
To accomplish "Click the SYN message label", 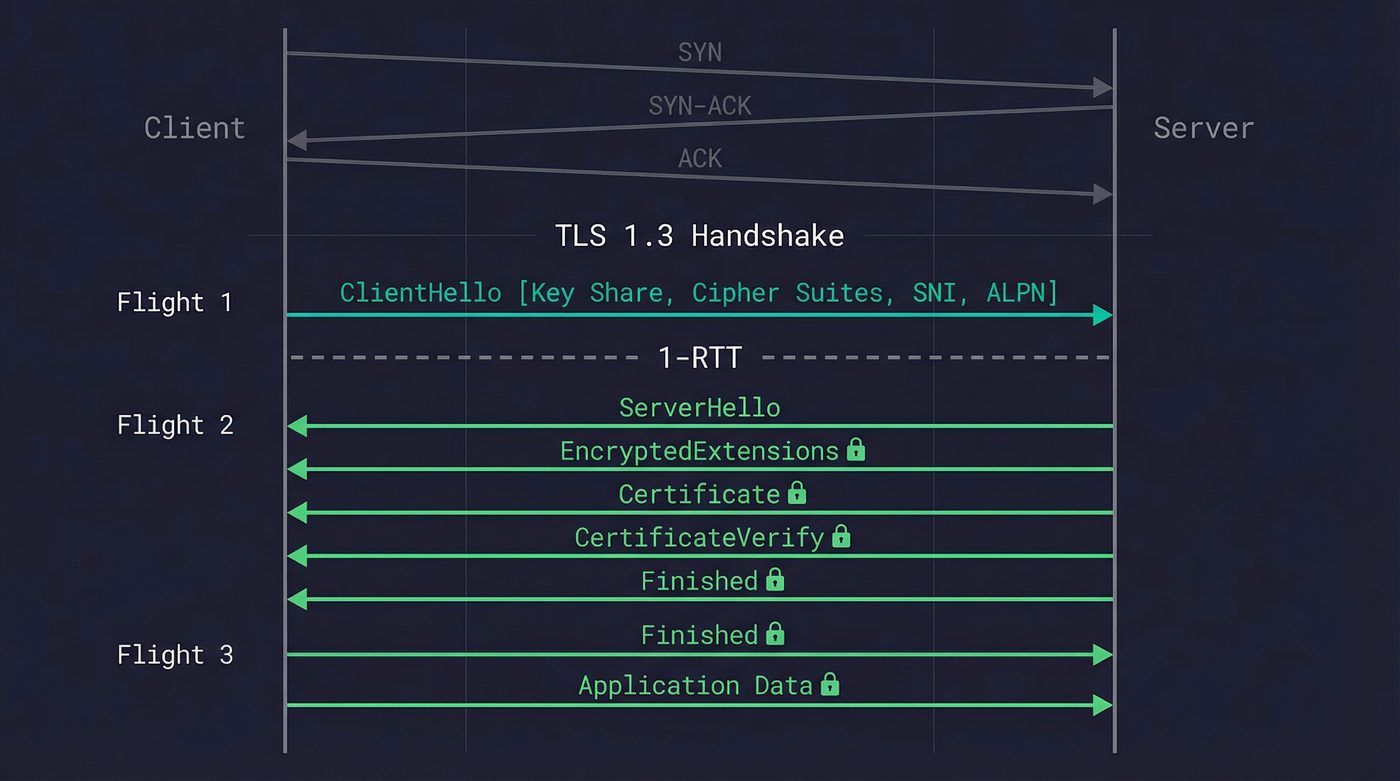I will [699, 52].
